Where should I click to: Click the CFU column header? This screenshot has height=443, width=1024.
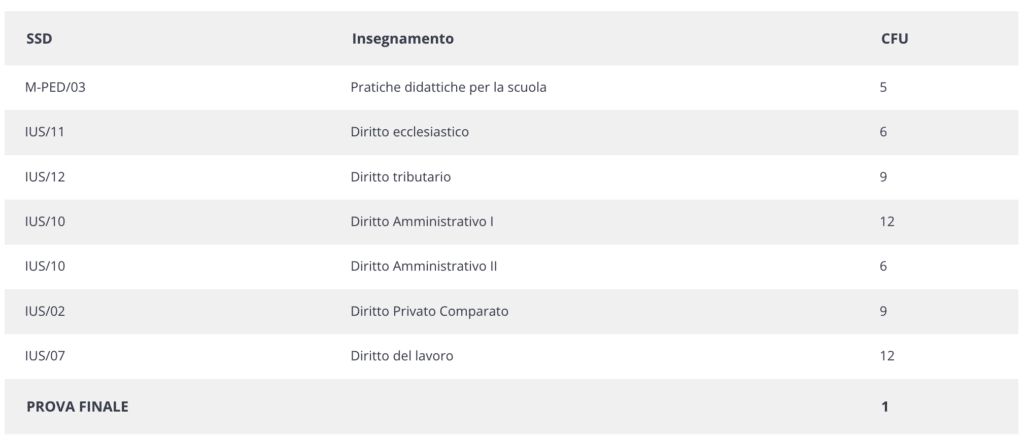click(894, 39)
